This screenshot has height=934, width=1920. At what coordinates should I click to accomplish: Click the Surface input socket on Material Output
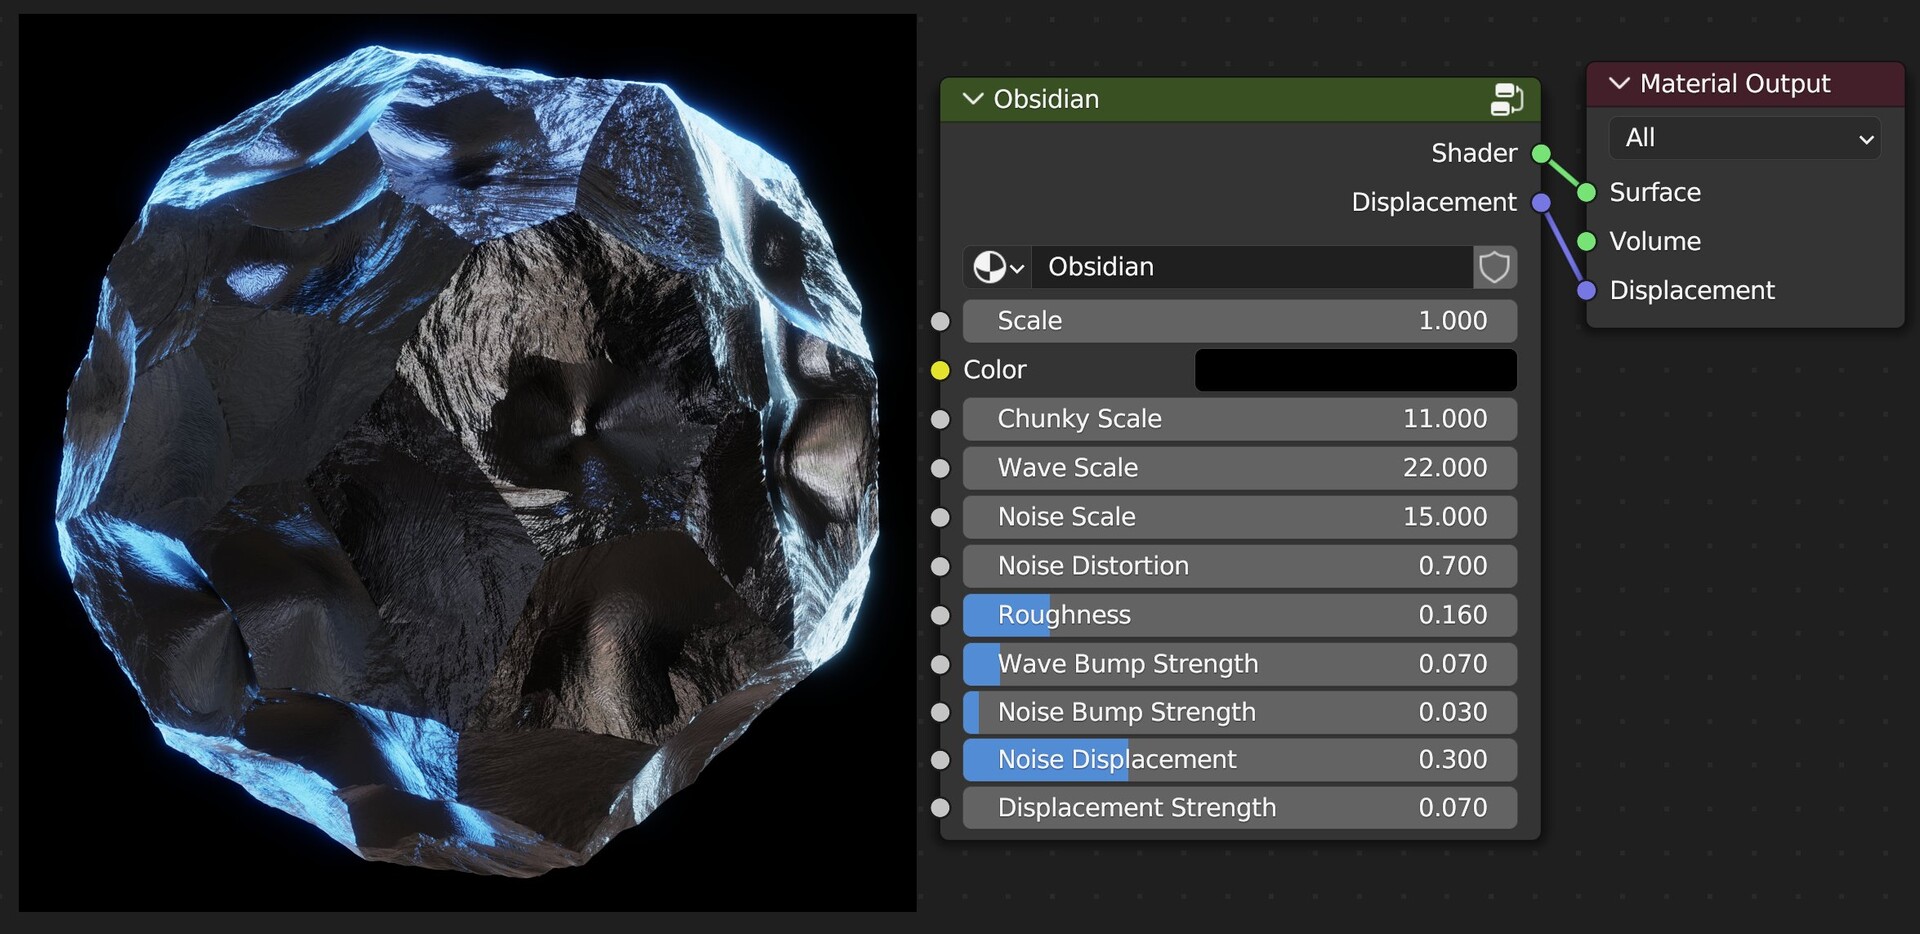coord(1586,192)
